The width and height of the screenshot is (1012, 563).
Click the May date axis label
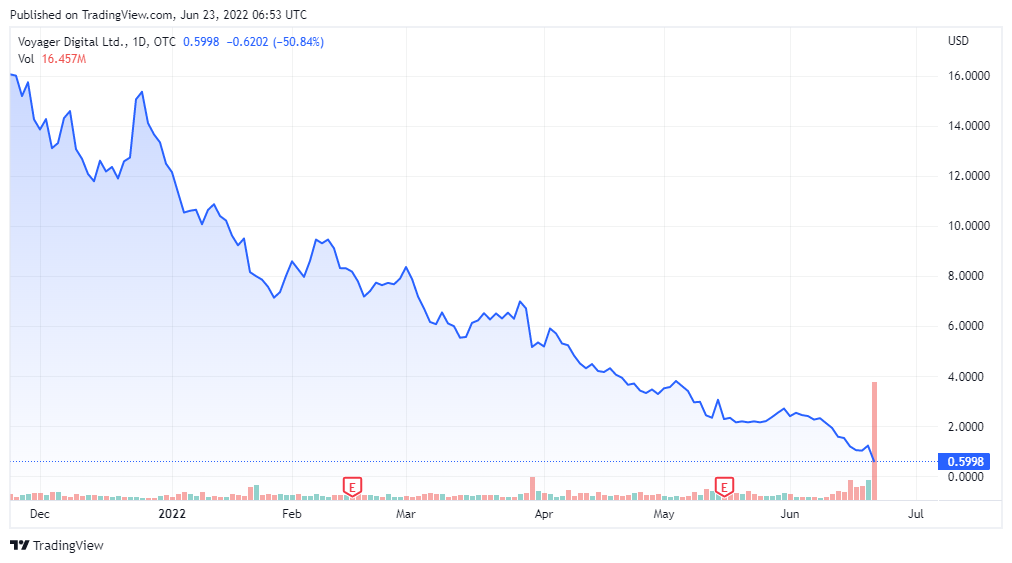pyautogui.click(x=663, y=514)
